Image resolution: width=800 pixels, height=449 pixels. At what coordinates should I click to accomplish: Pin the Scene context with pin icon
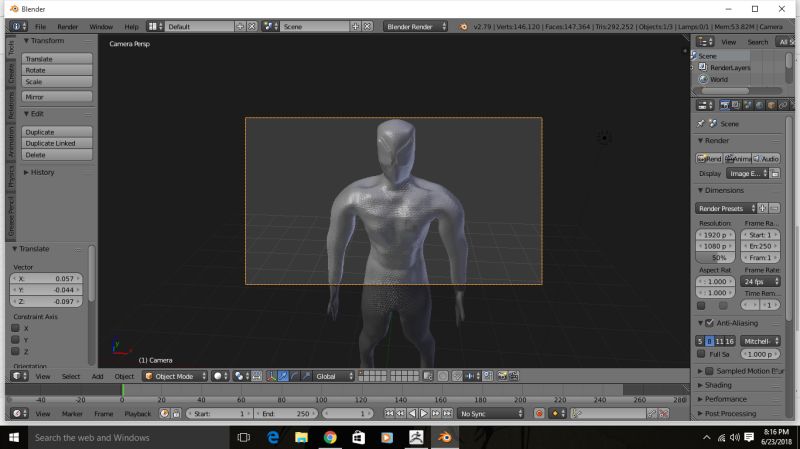coord(701,123)
